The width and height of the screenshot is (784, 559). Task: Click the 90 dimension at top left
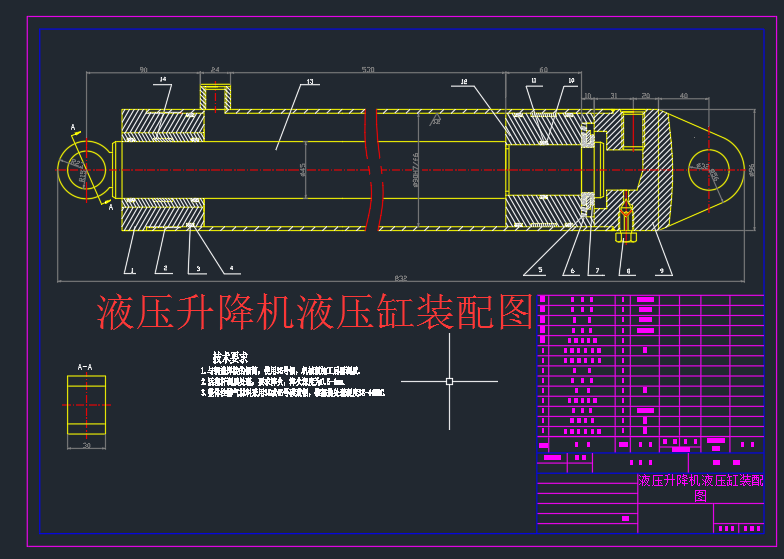144,70
